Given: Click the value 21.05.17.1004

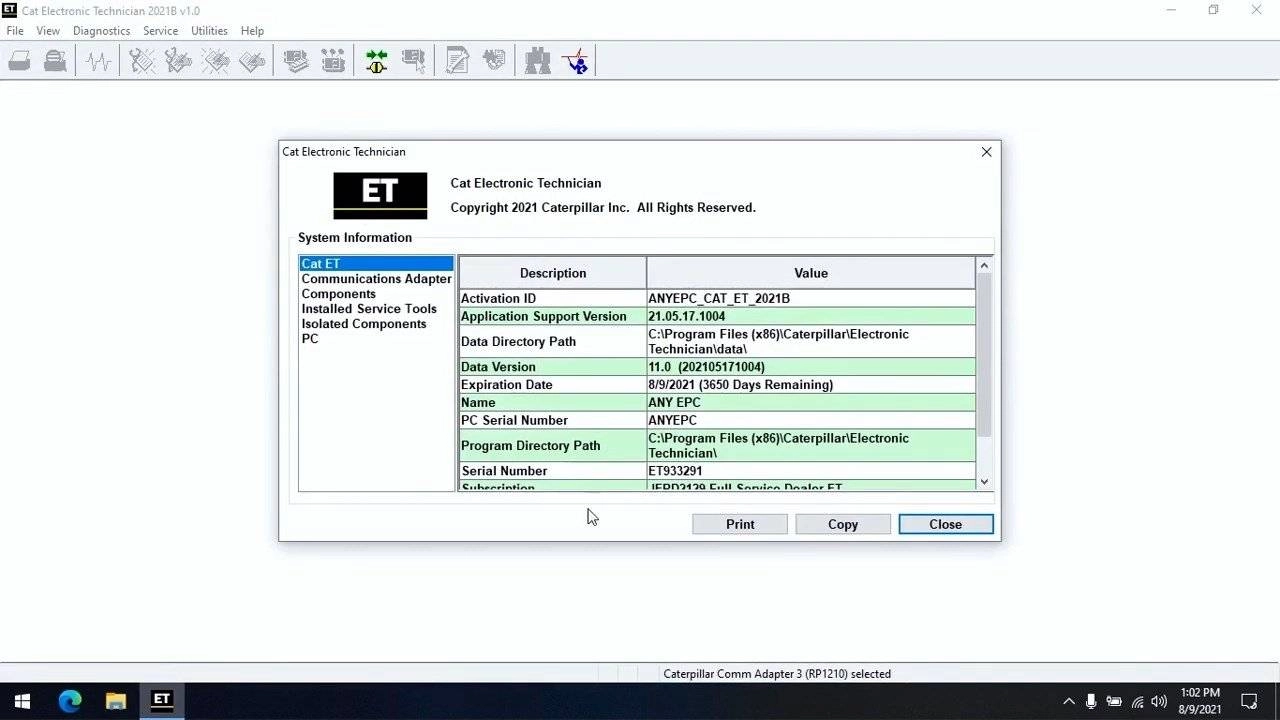Looking at the screenshot, I should click(x=687, y=316).
